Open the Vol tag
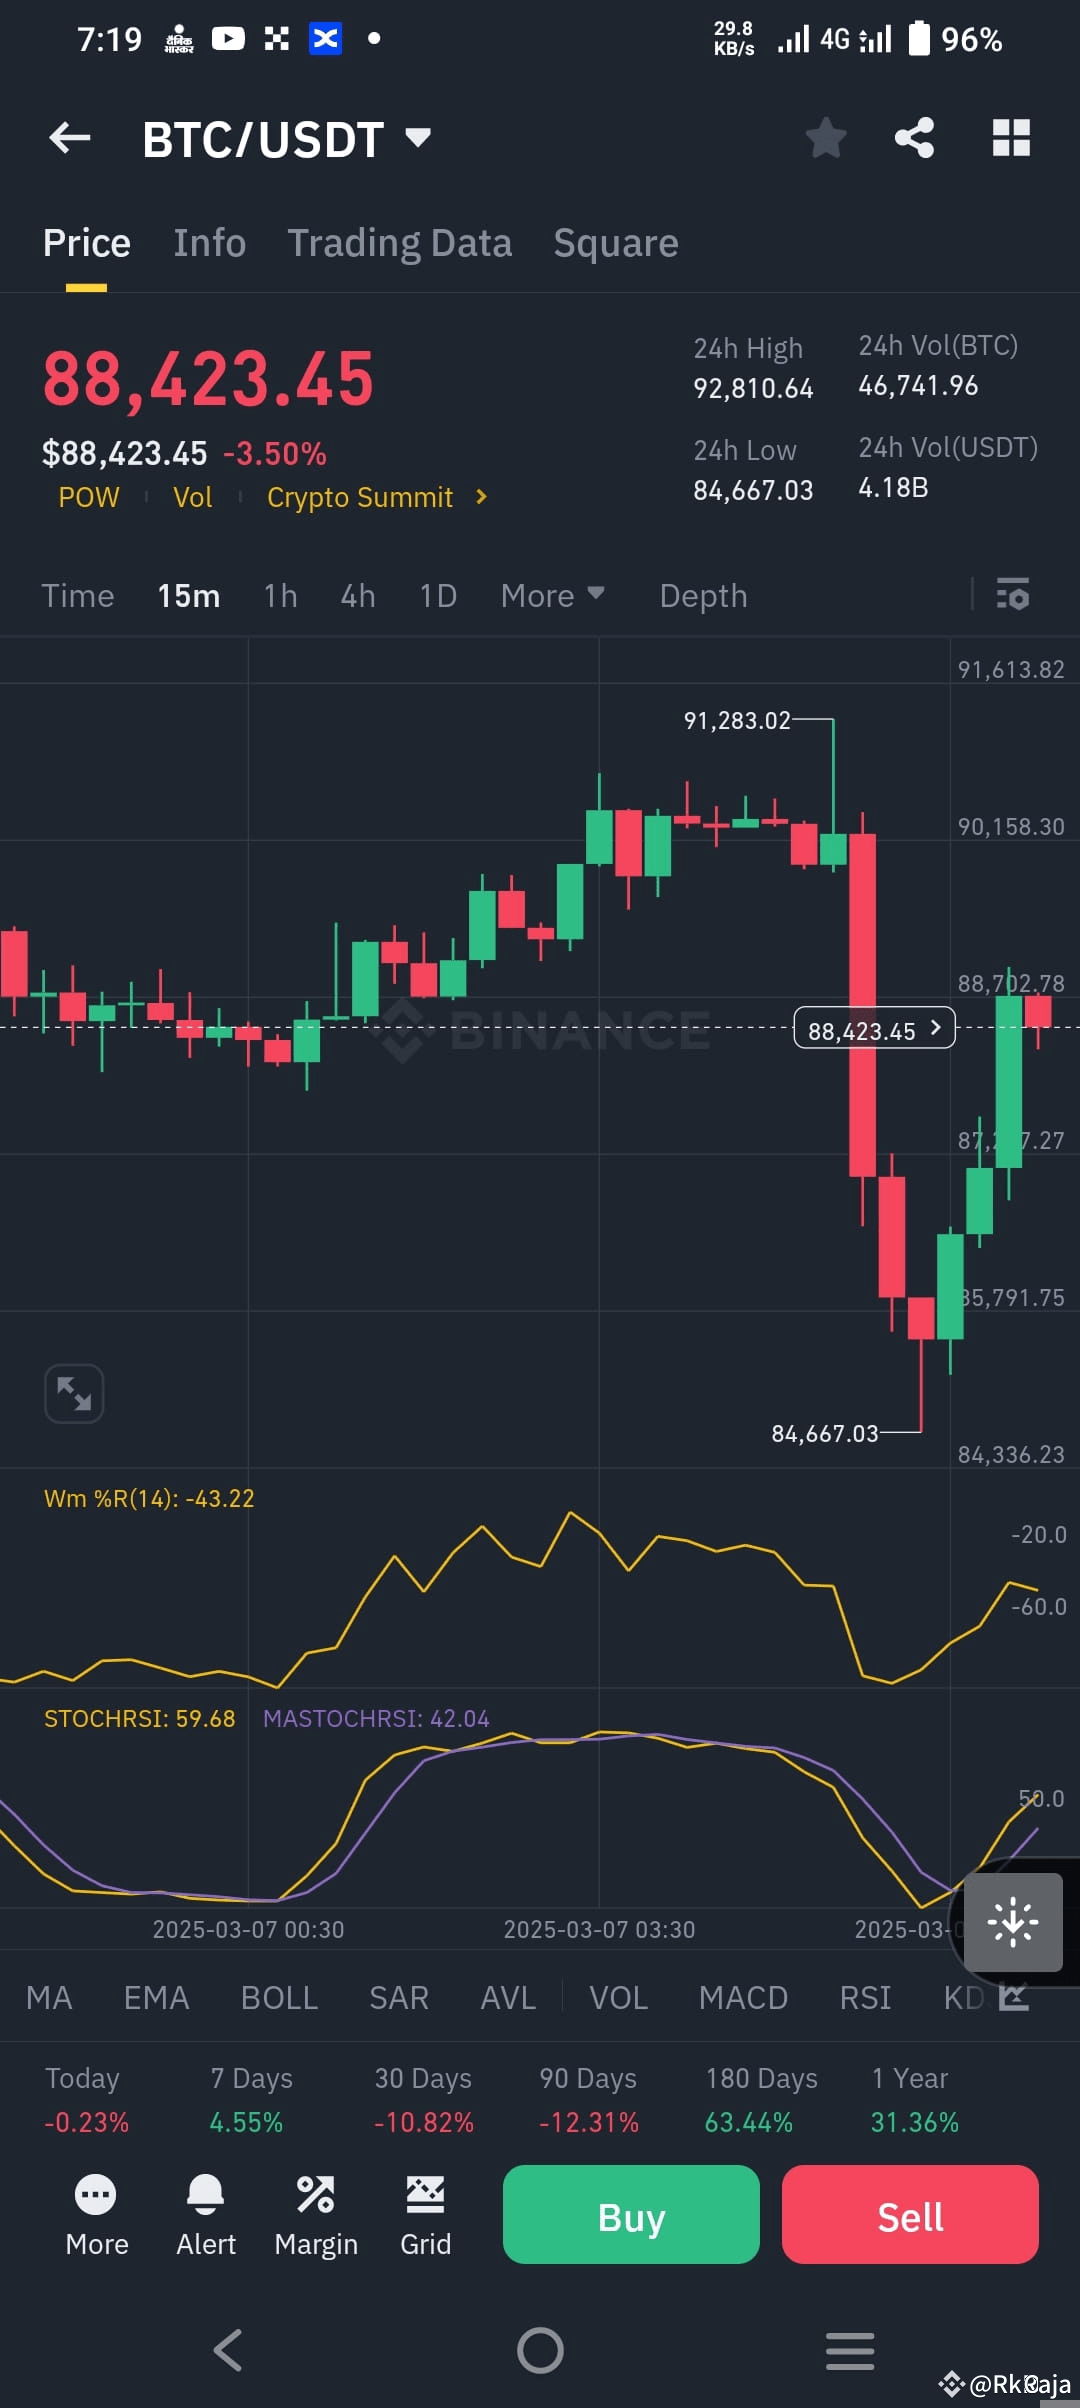Image resolution: width=1080 pixels, height=2408 pixels. 193,497
